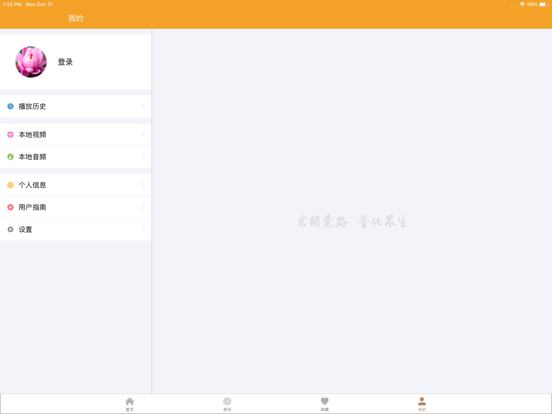Expand the 用户指南 row chevron
552x414 pixels.
point(143,207)
